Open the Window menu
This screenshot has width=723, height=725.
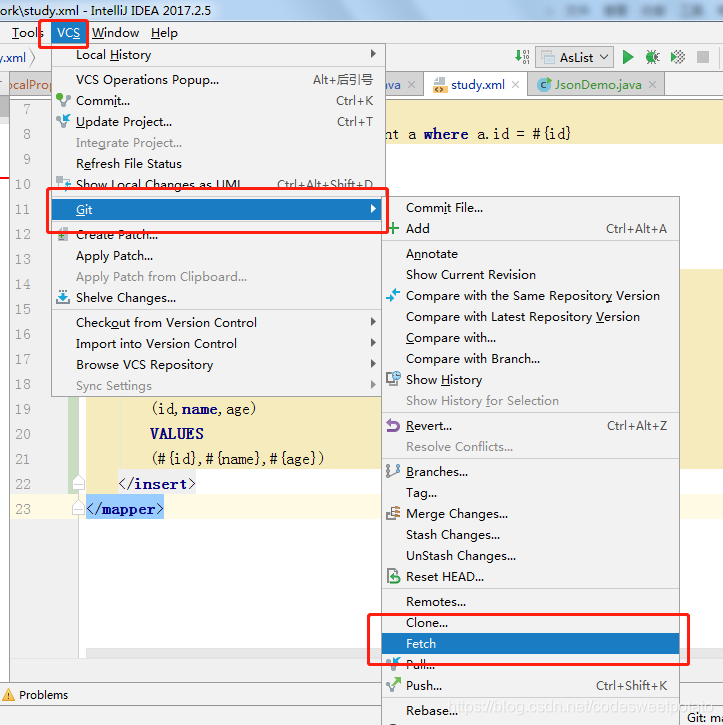(x=115, y=33)
